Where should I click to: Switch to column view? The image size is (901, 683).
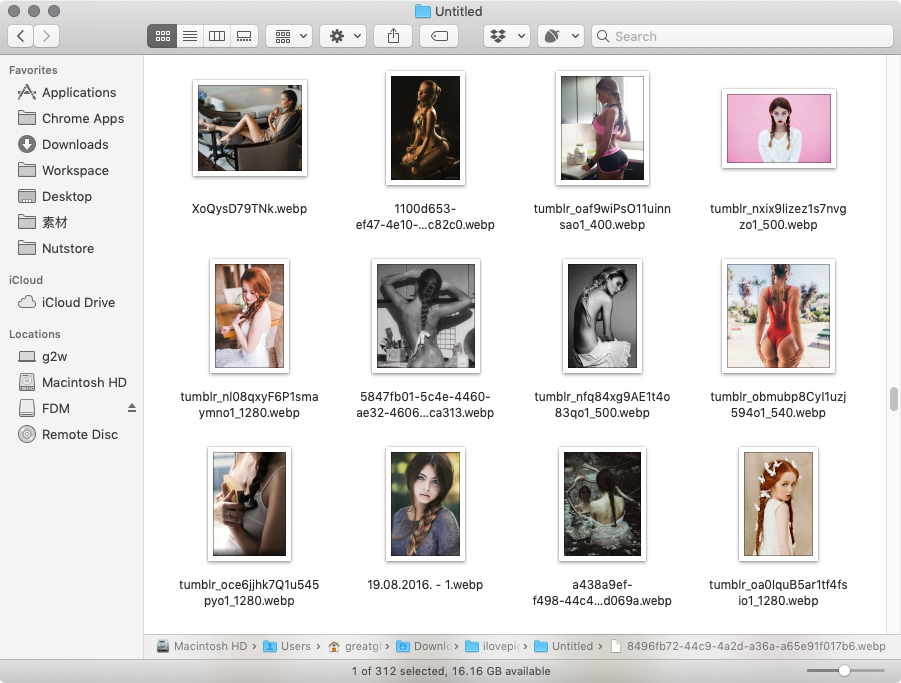[x=217, y=36]
